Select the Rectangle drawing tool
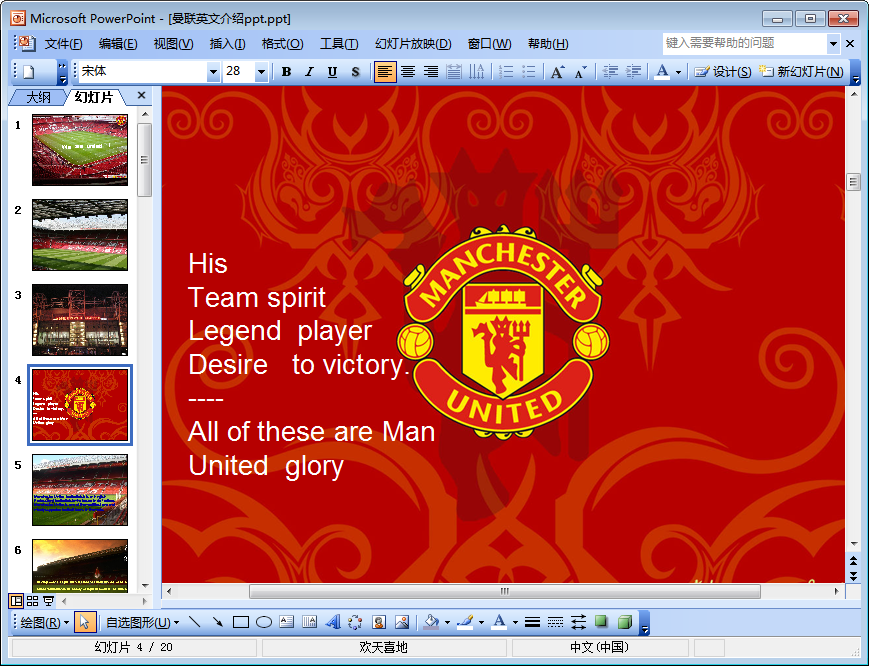The height and width of the screenshot is (666, 869). (241, 622)
